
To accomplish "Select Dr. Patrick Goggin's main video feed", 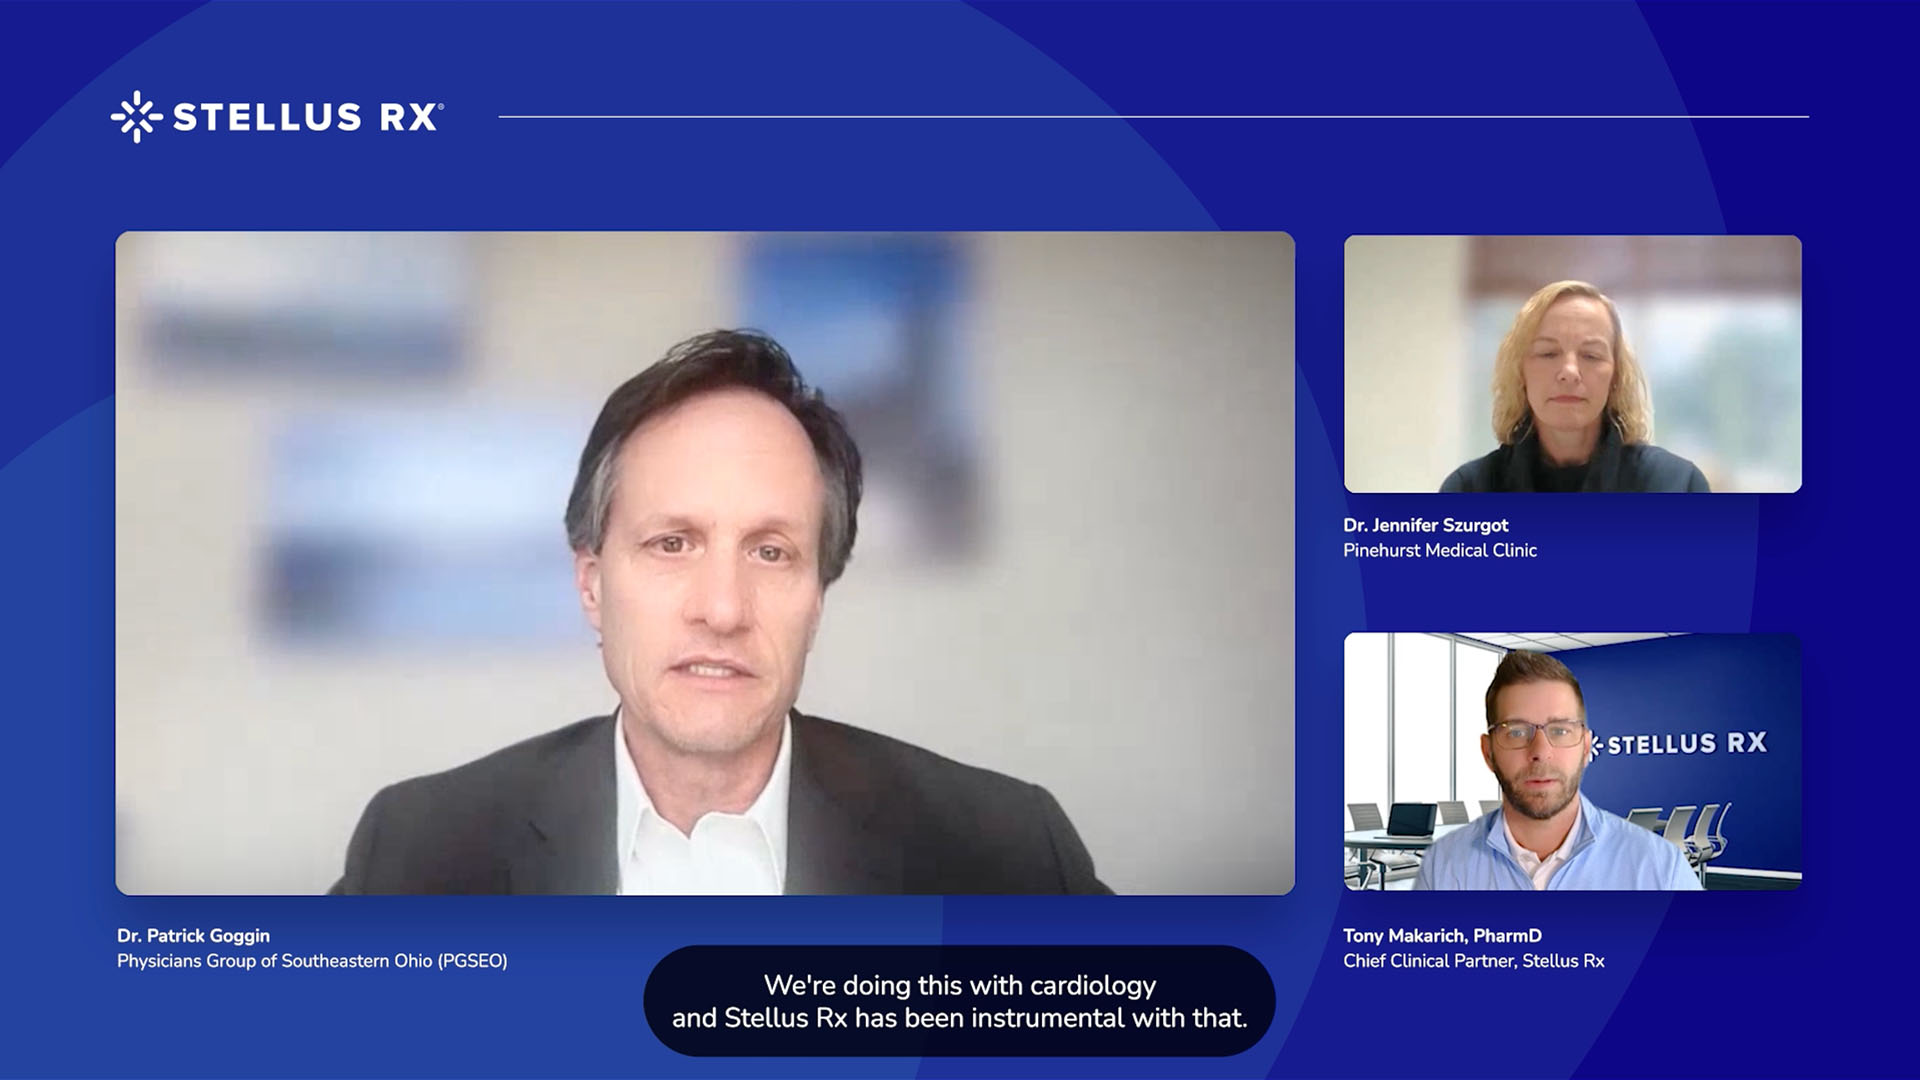I will [704, 563].
